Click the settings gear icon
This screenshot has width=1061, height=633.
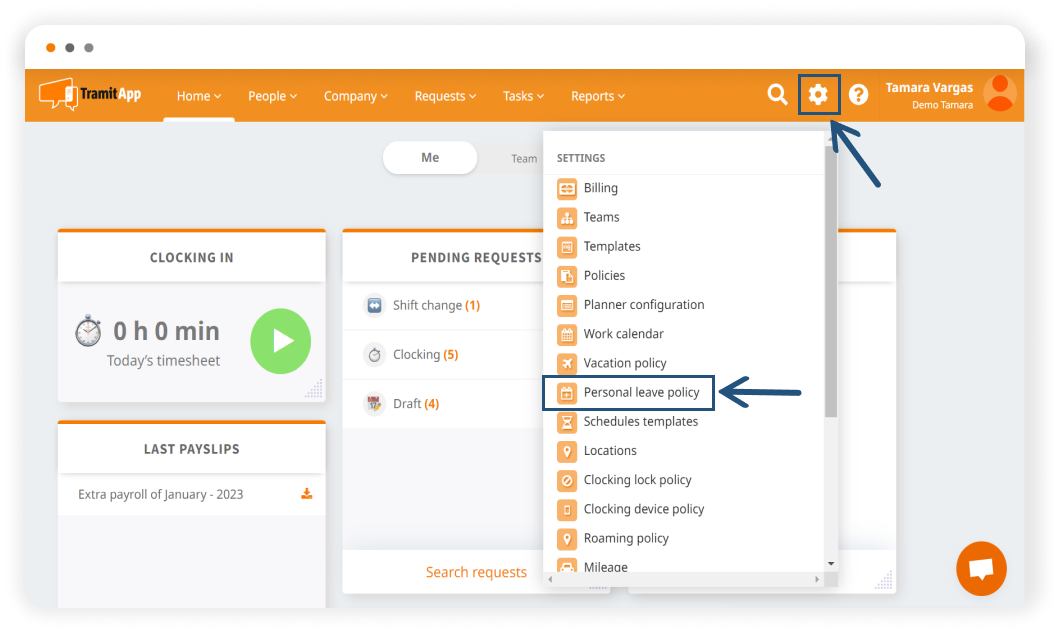[818, 95]
